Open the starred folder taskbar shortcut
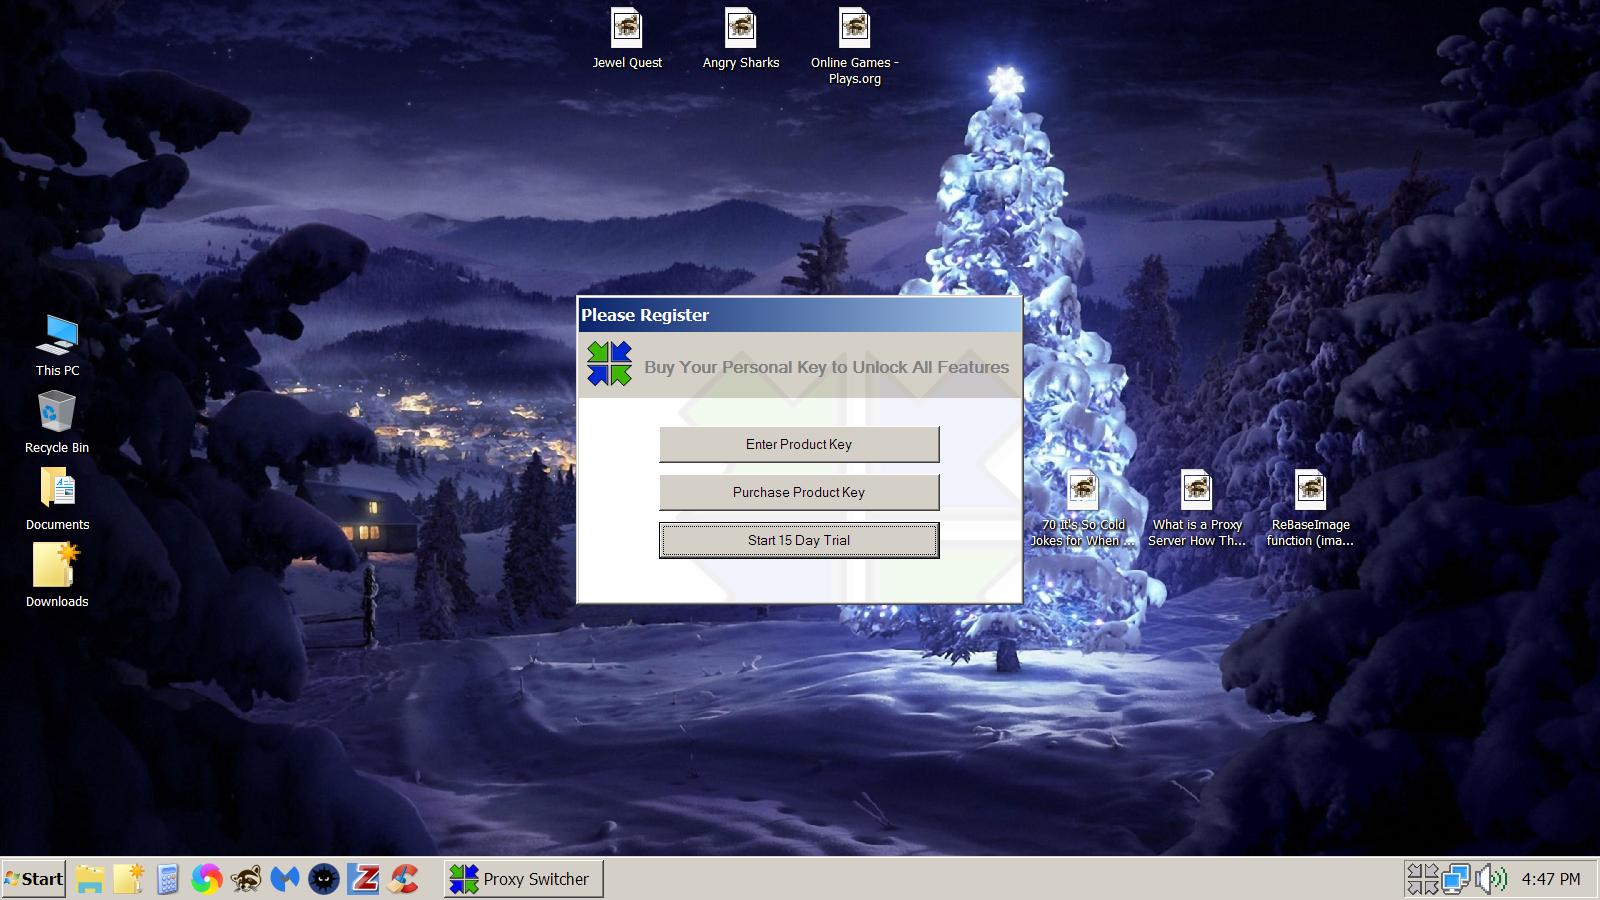This screenshot has height=900, width=1600. click(129, 879)
